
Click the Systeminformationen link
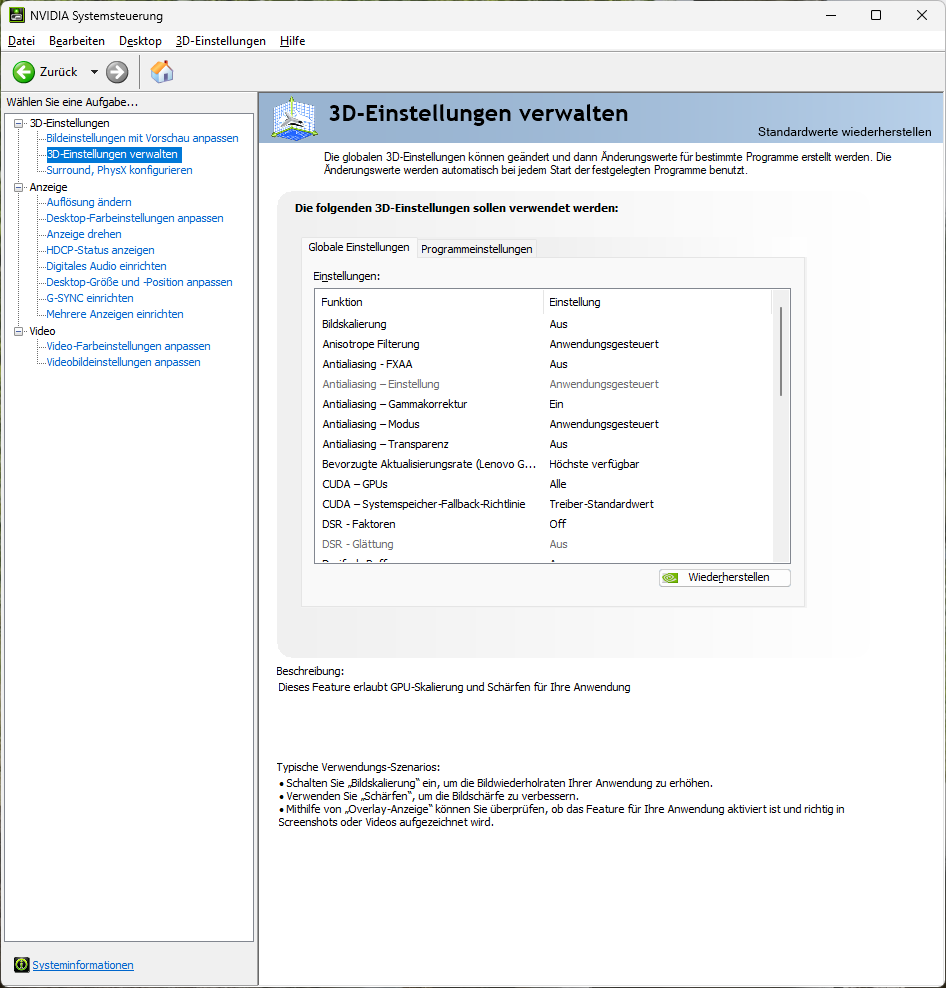[83, 965]
